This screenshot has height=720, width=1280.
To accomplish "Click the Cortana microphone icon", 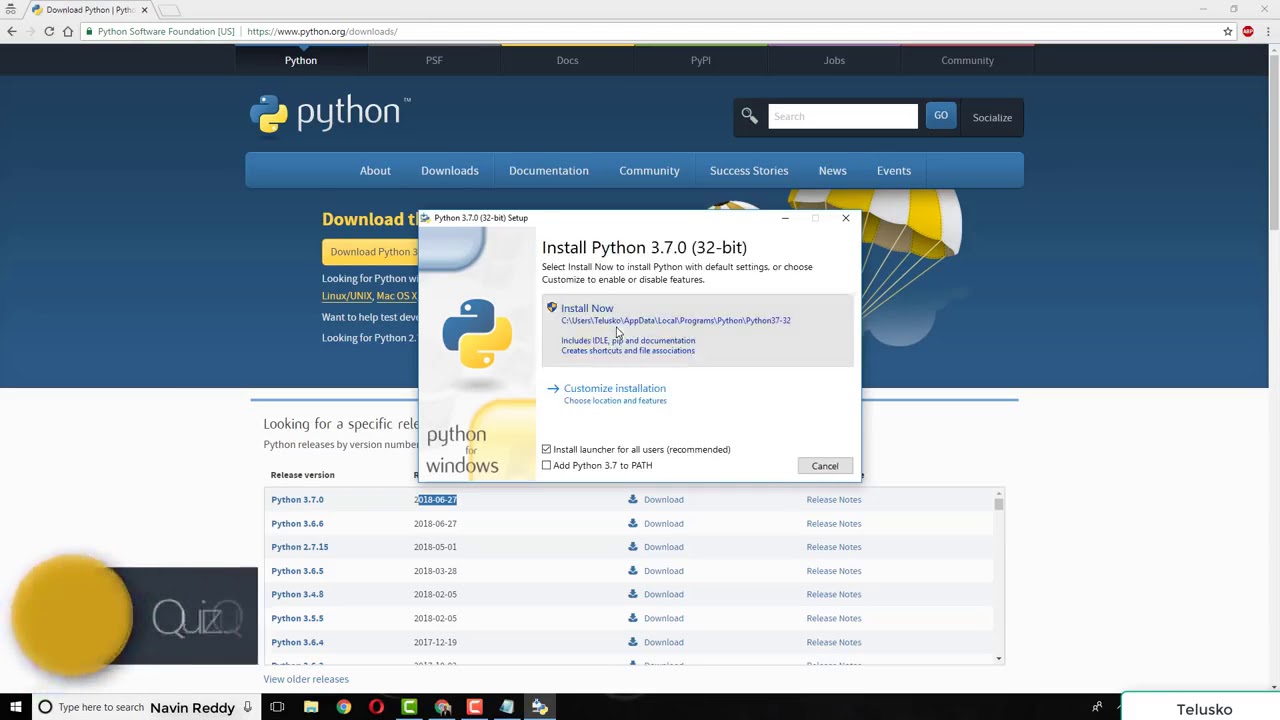I will pyautogui.click(x=247, y=708).
